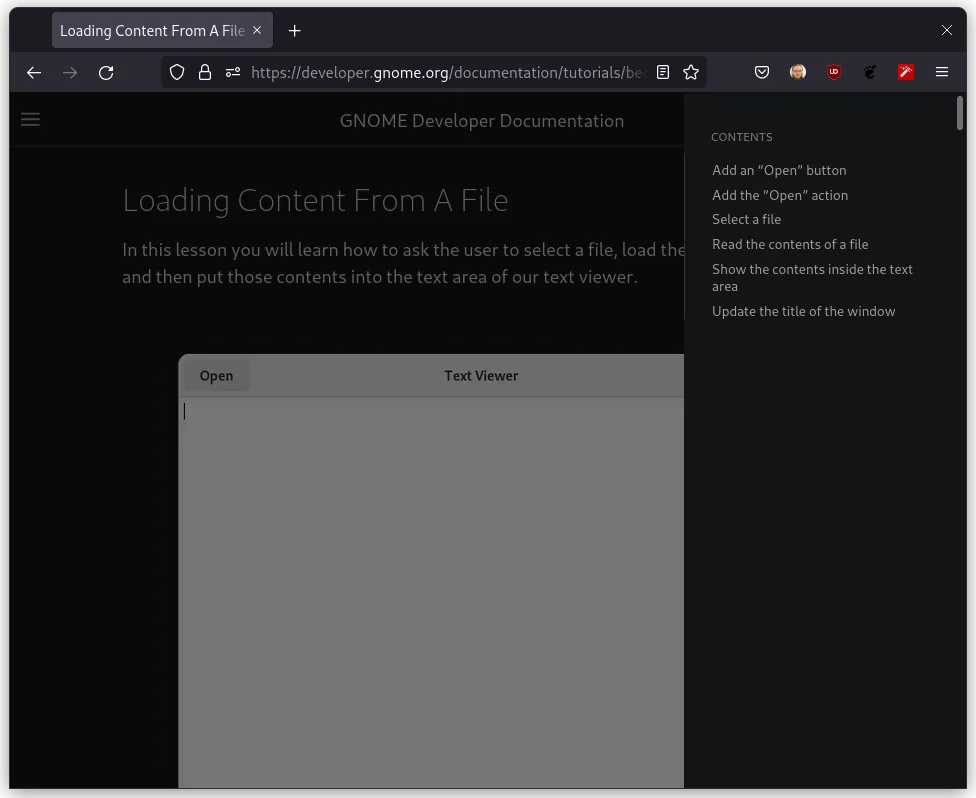The image size is (976, 798).
Task: Open a new browser tab
Action: coord(294,31)
